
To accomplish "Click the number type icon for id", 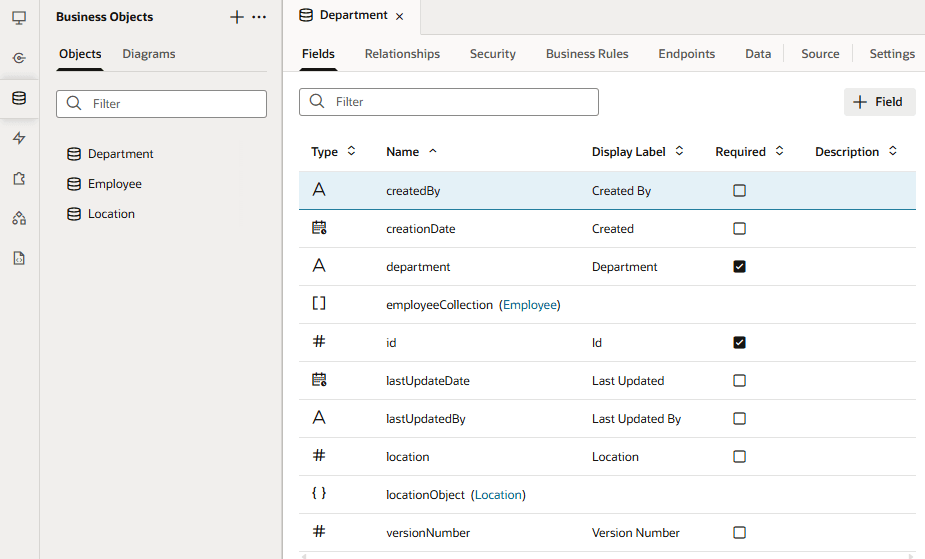I will click(319, 341).
